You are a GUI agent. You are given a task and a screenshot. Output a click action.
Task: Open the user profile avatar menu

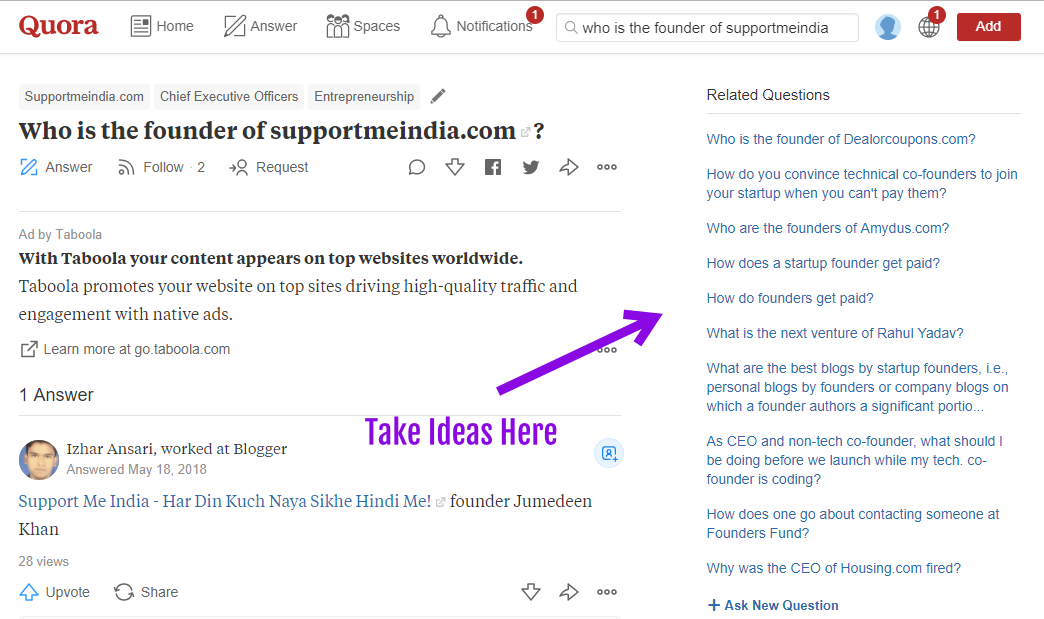tap(888, 27)
